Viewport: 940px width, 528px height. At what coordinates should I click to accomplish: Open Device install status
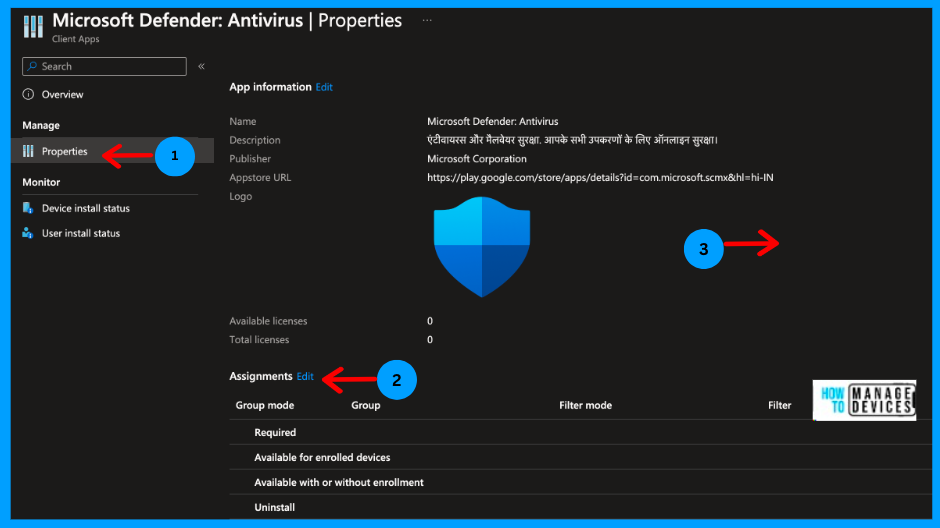pyautogui.click(x=86, y=209)
